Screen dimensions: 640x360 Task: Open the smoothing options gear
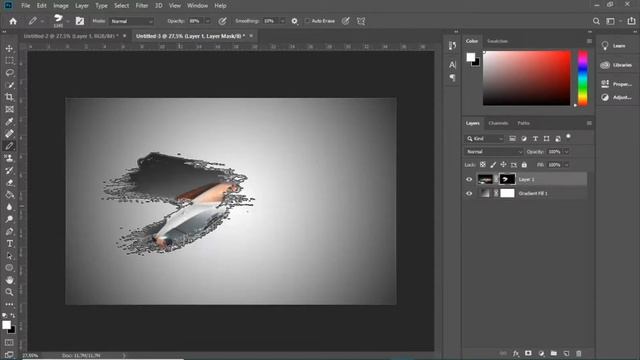[294, 21]
